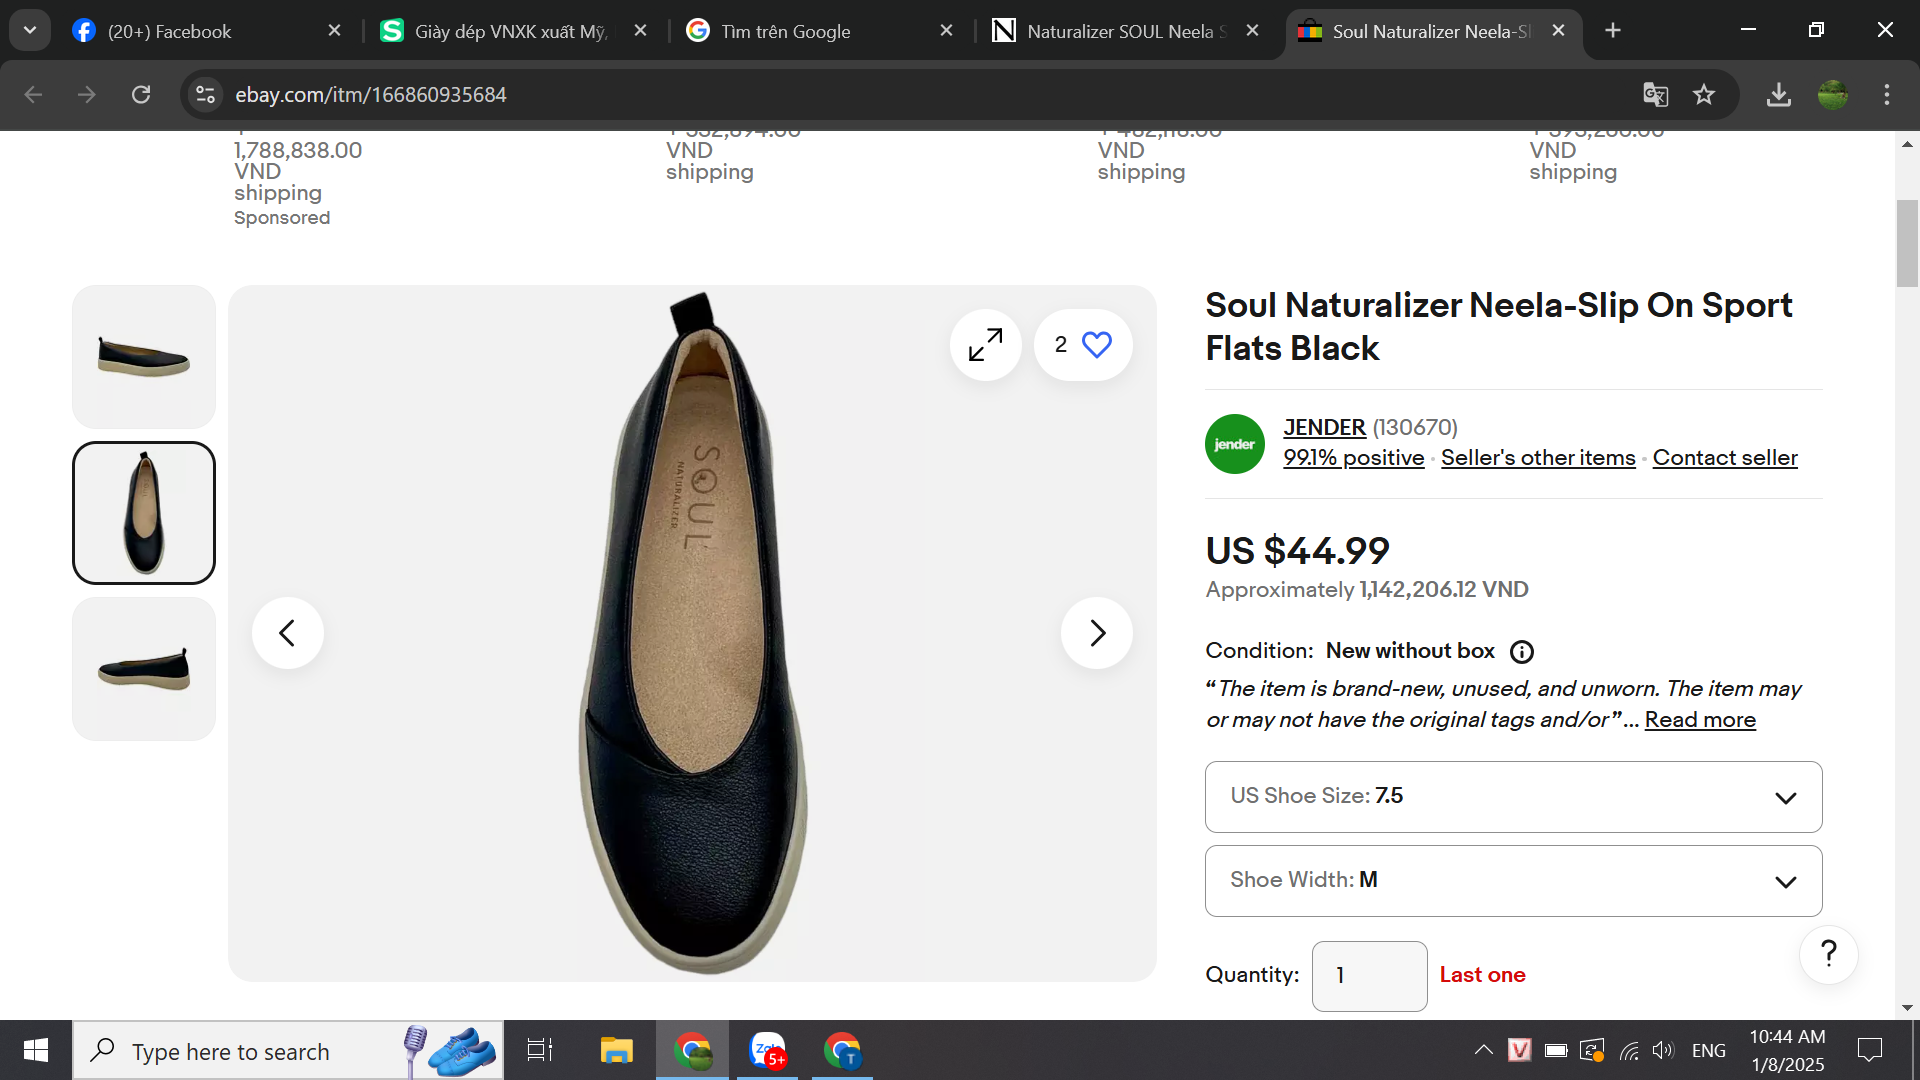This screenshot has width=1920, height=1080.
Task: Click the Quantity input field
Action: tap(1369, 976)
